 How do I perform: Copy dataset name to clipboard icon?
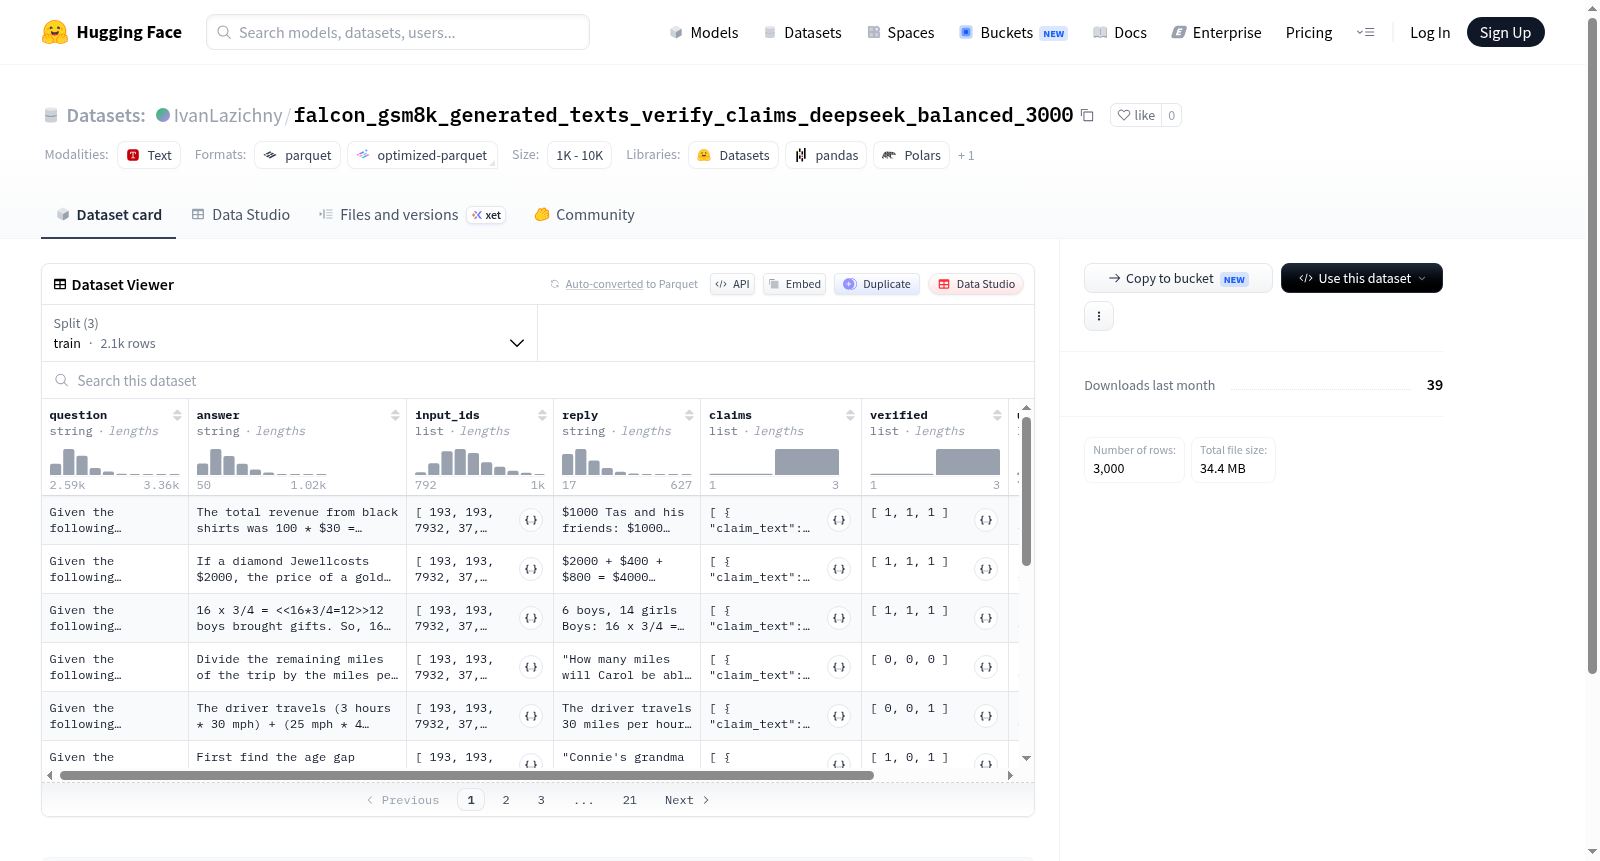coord(1087,115)
